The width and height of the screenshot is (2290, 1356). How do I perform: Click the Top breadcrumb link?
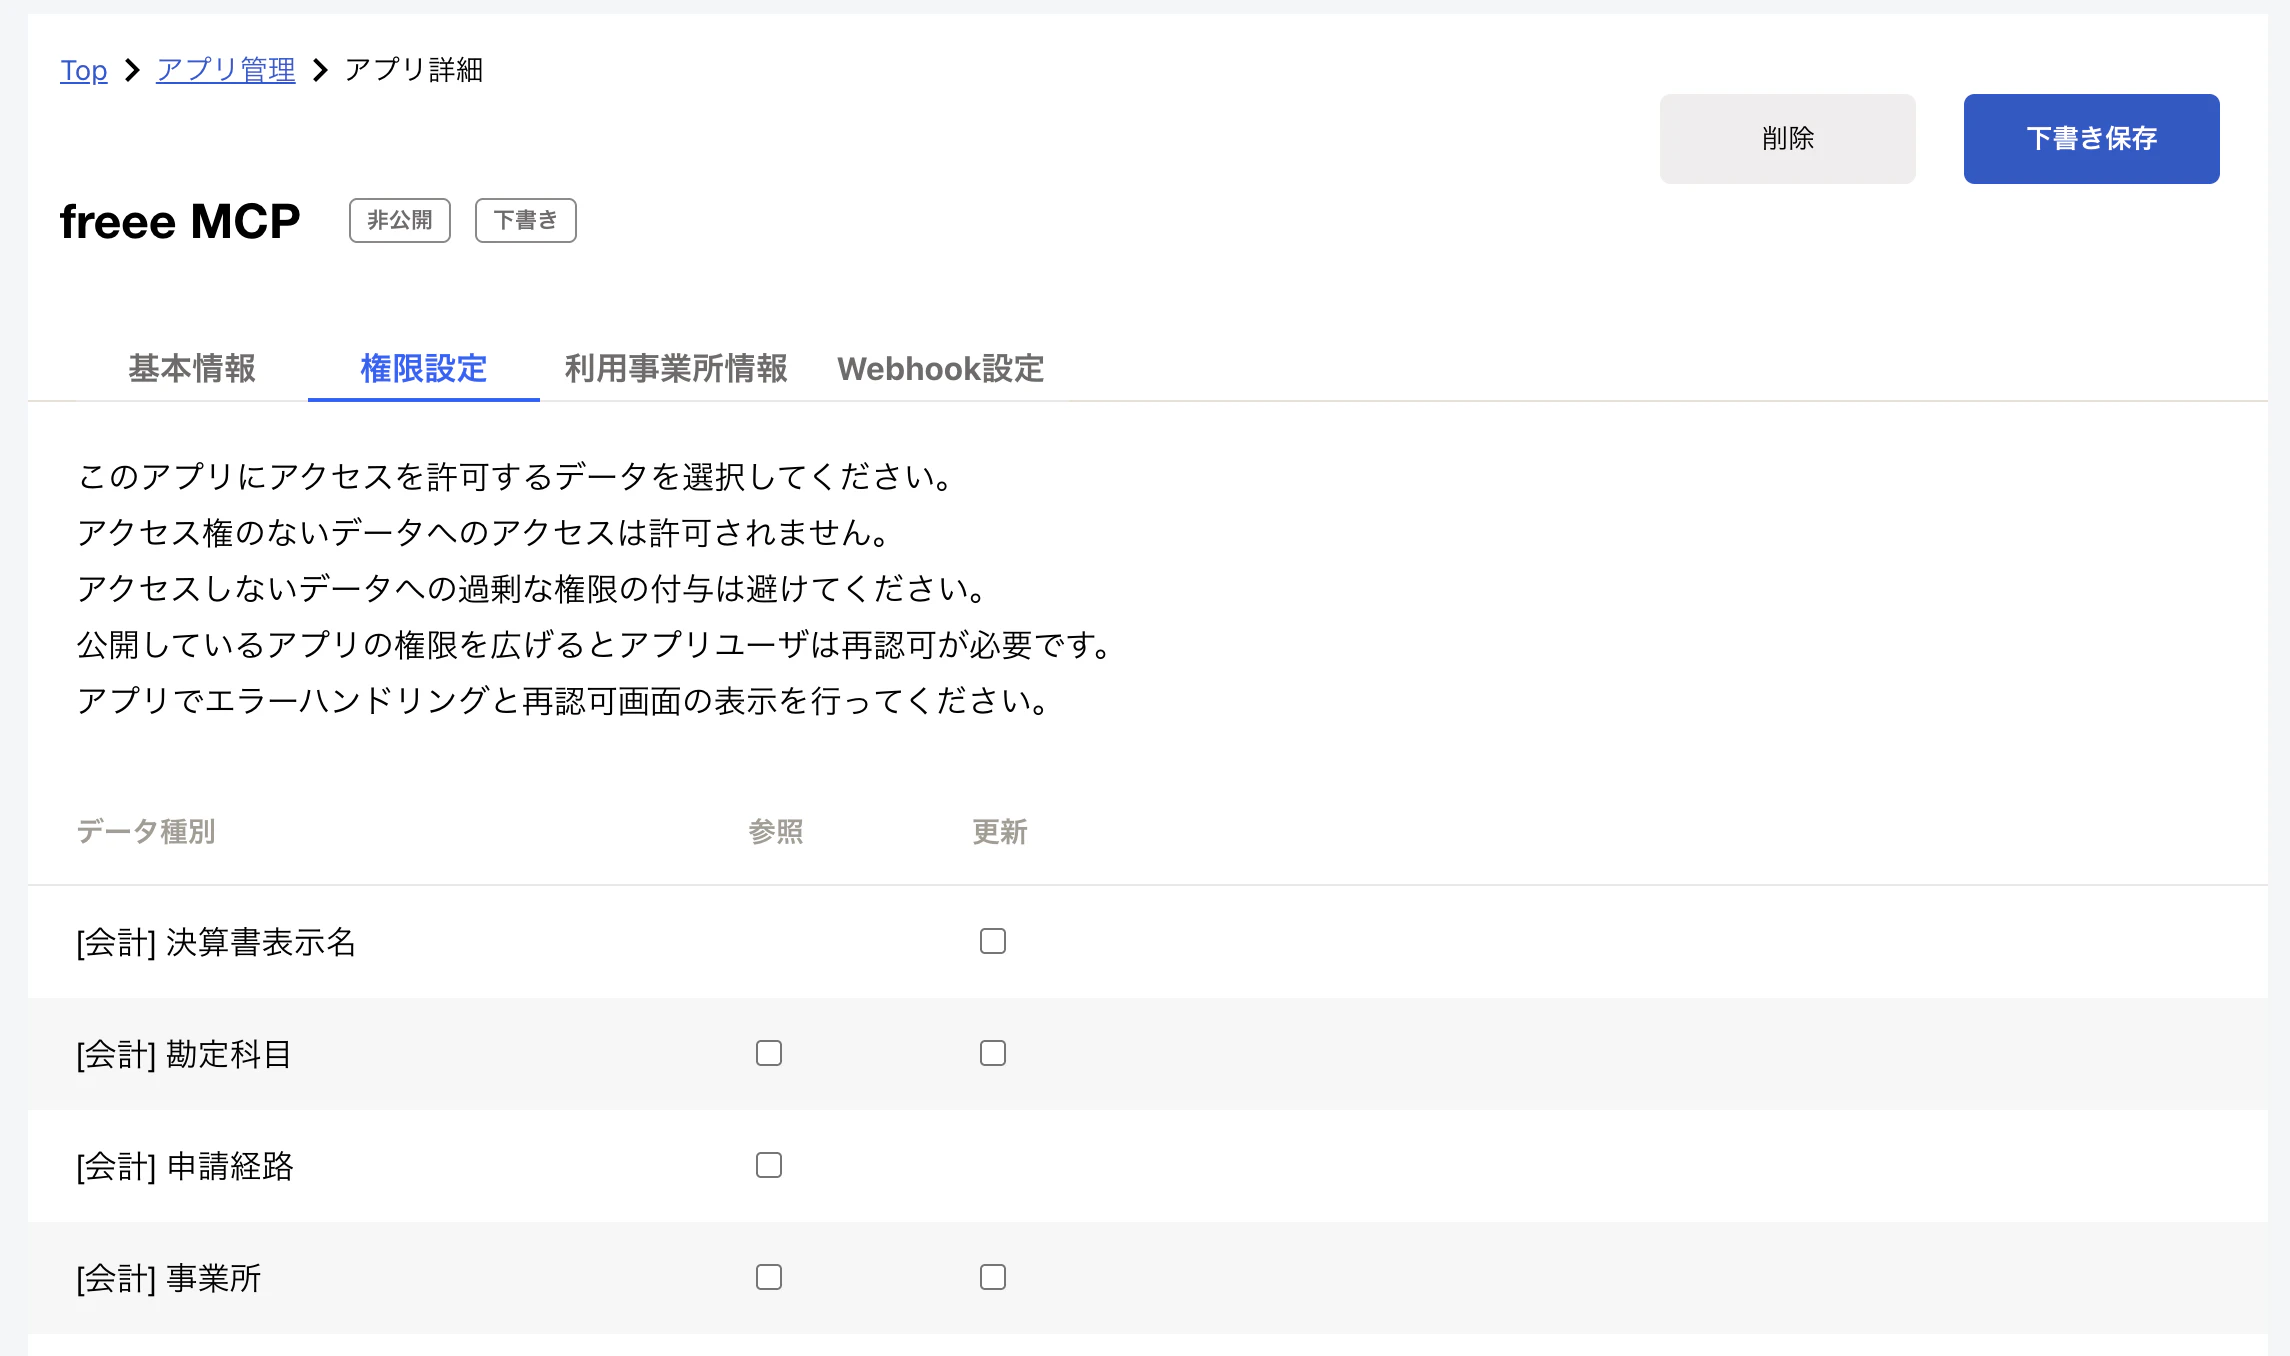(83, 70)
